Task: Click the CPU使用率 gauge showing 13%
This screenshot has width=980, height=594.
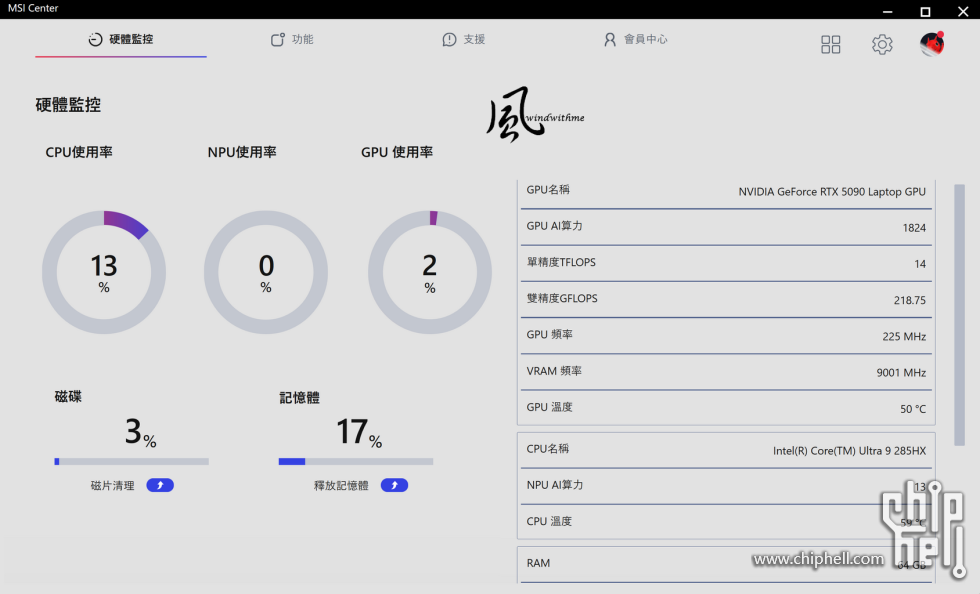Action: pyautogui.click(x=104, y=272)
